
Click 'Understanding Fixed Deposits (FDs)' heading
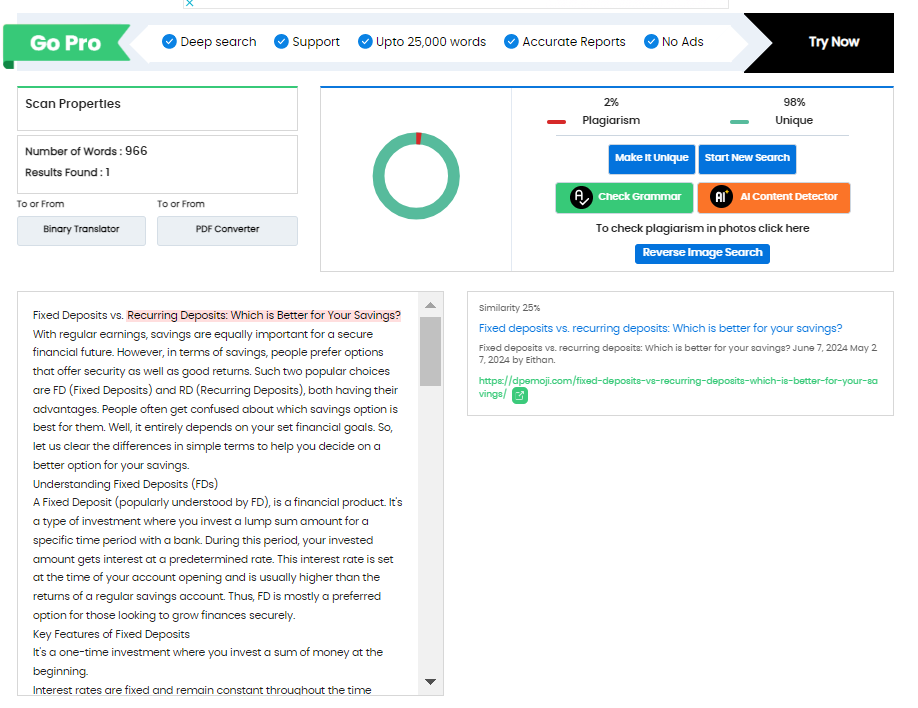[x=125, y=484]
